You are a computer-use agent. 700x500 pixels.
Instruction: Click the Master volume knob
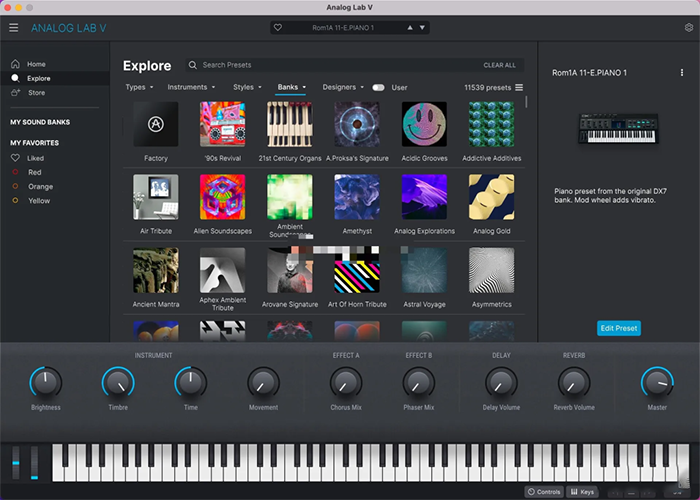pyautogui.click(x=657, y=381)
